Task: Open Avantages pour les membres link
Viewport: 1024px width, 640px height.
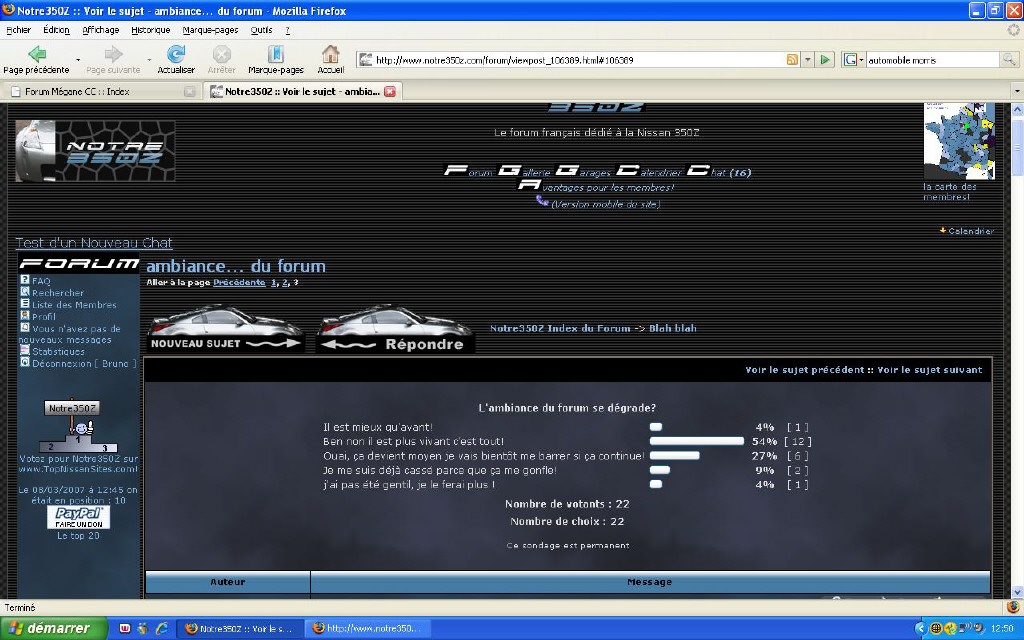Action: click(x=596, y=187)
